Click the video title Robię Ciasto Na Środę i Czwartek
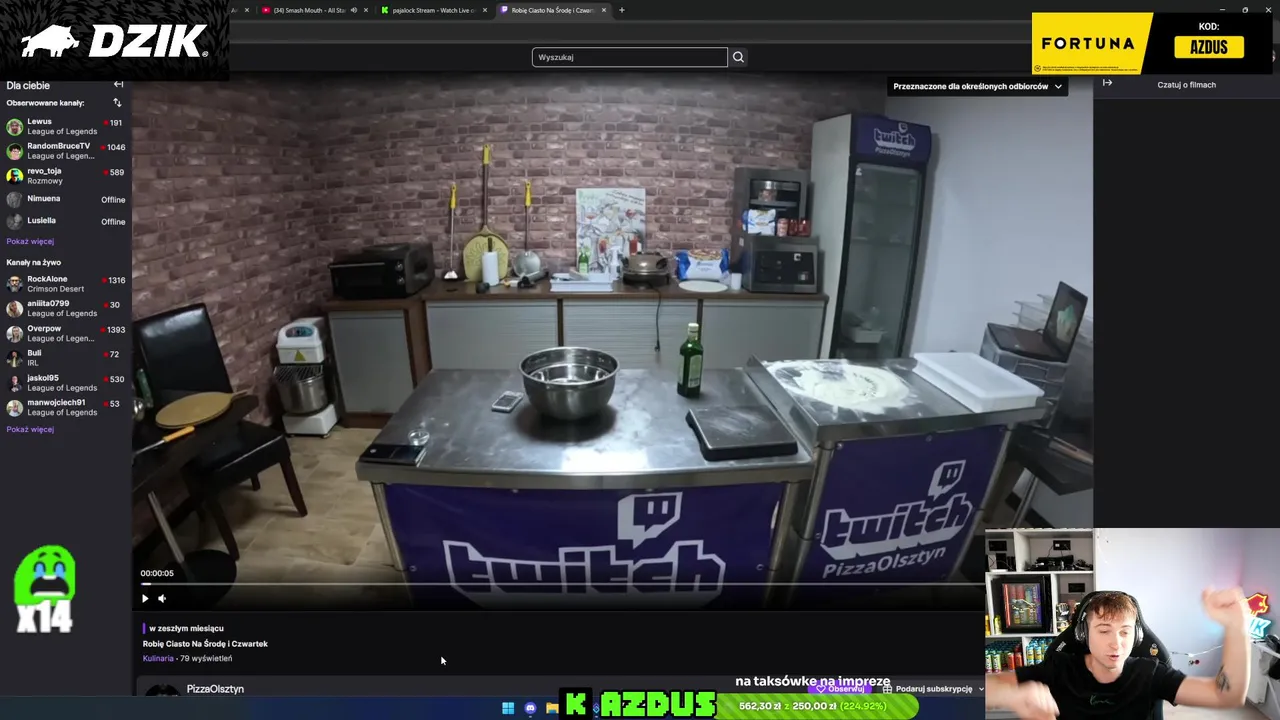Image resolution: width=1280 pixels, height=720 pixels. [x=205, y=644]
